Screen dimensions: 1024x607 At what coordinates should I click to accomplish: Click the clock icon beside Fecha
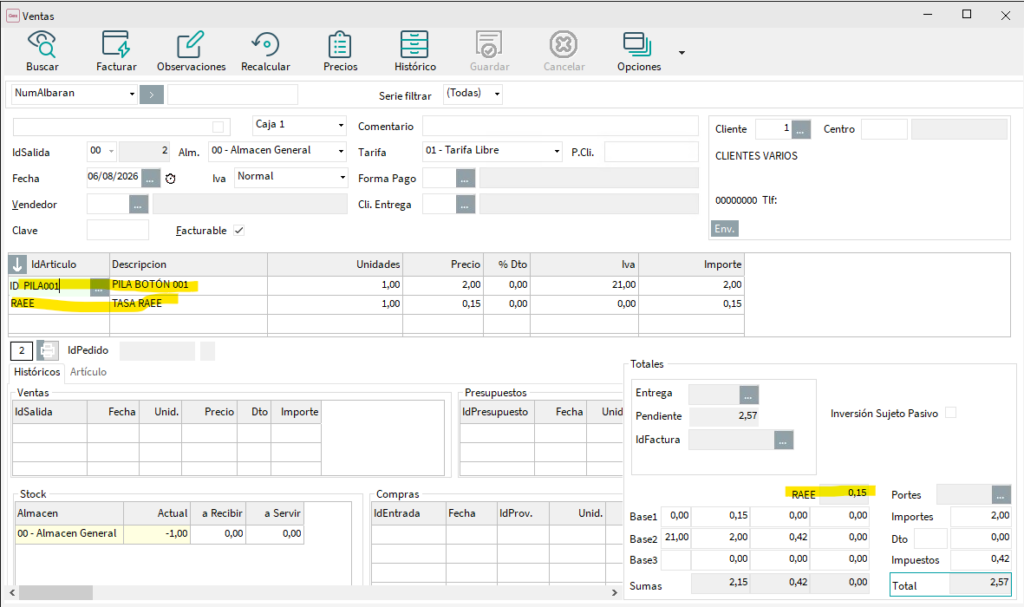tap(170, 178)
